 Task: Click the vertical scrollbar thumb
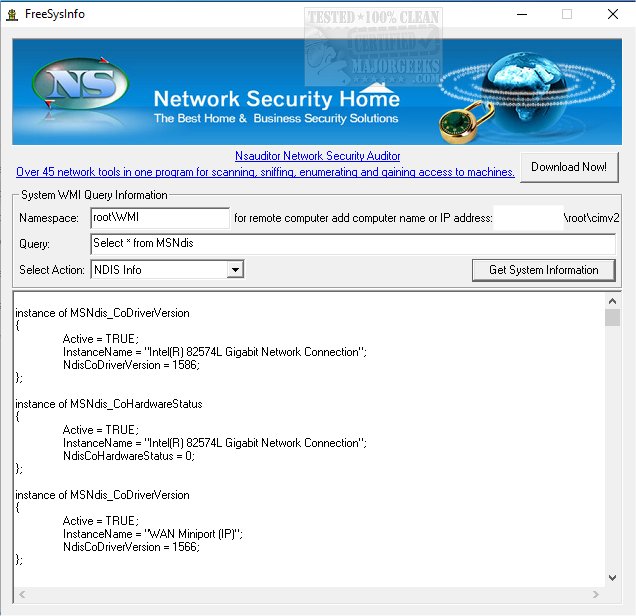[612, 318]
